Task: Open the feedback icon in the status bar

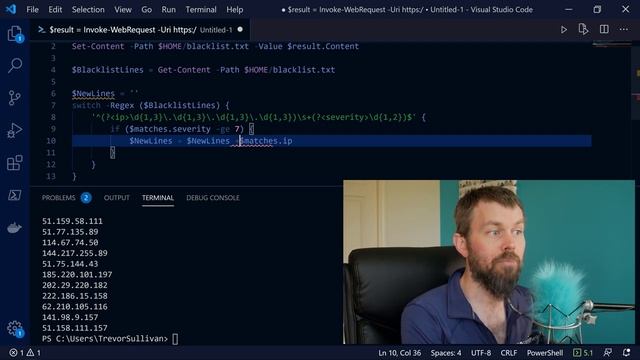Action: 608,353
